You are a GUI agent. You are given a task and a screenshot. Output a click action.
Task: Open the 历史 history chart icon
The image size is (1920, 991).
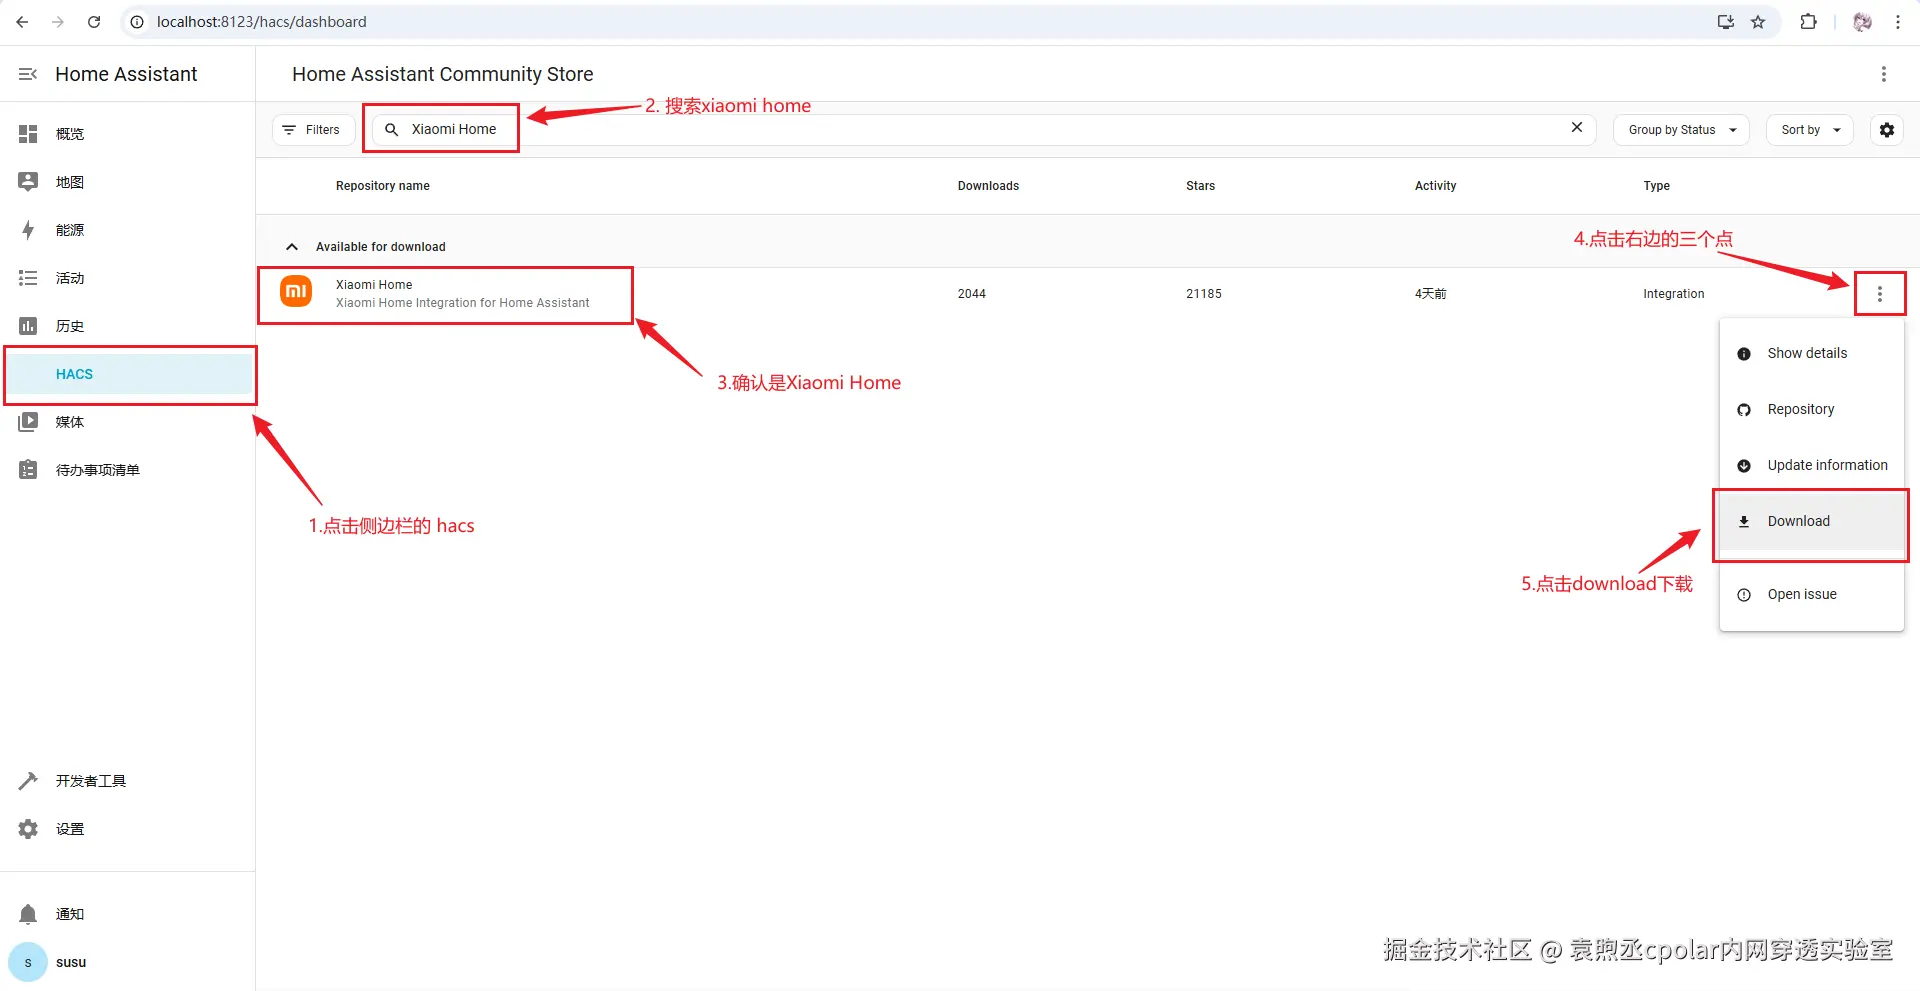pyautogui.click(x=28, y=326)
